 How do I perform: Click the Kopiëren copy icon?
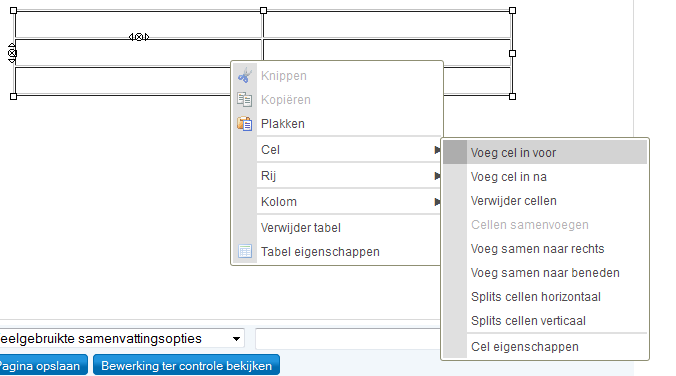tap(244, 100)
